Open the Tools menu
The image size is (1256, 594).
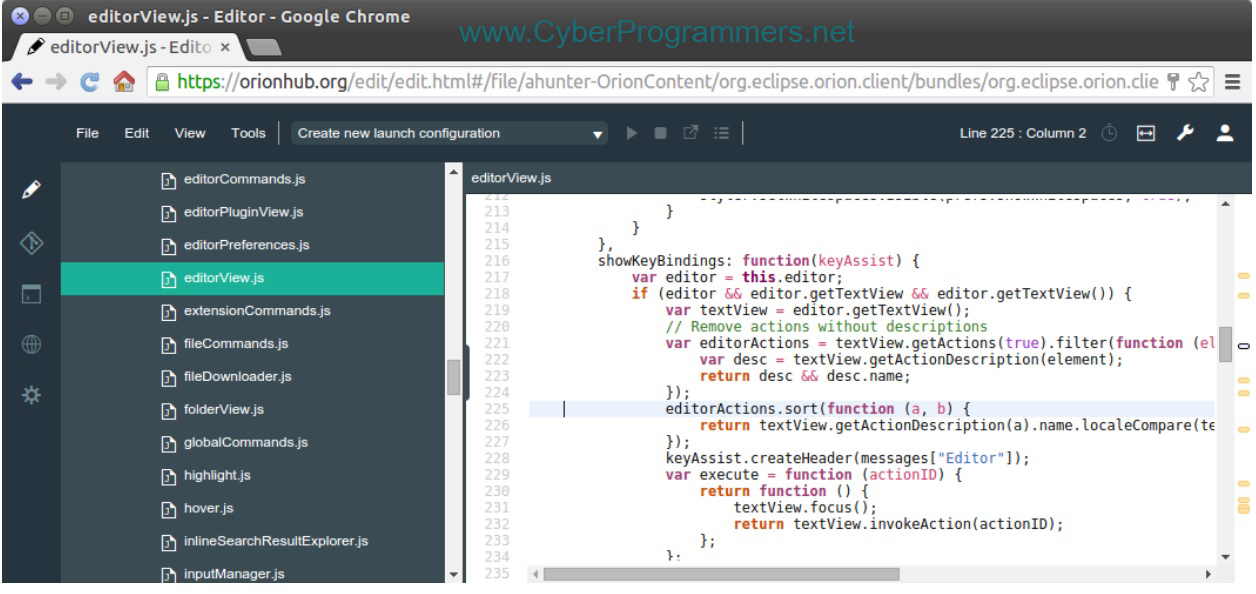click(x=248, y=133)
